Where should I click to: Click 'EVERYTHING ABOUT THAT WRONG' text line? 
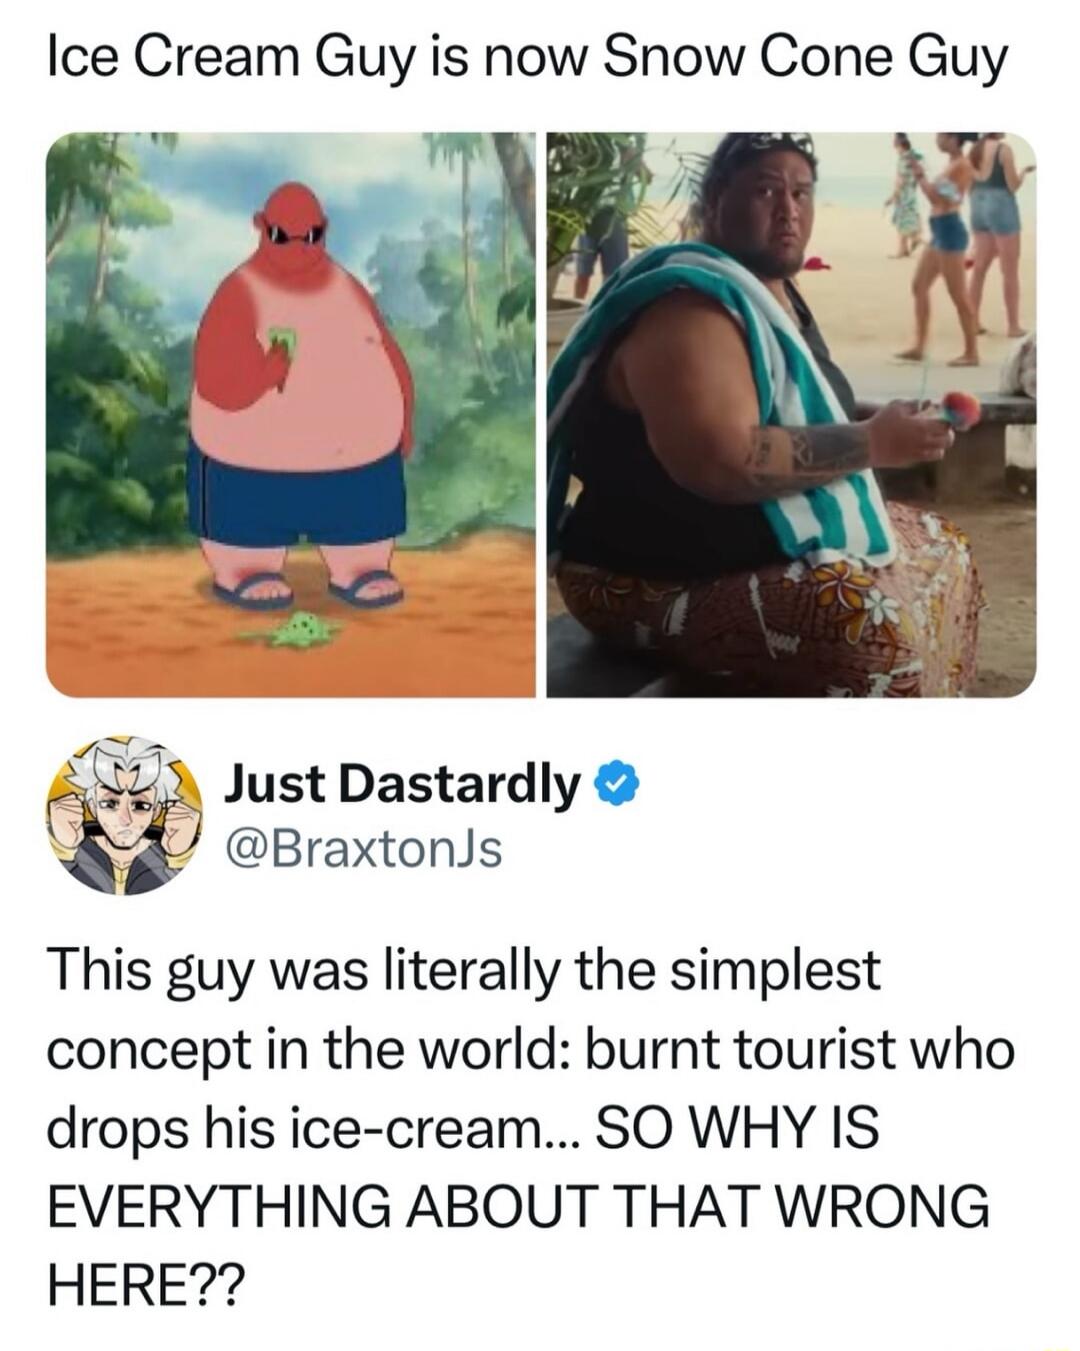click(x=519, y=1207)
